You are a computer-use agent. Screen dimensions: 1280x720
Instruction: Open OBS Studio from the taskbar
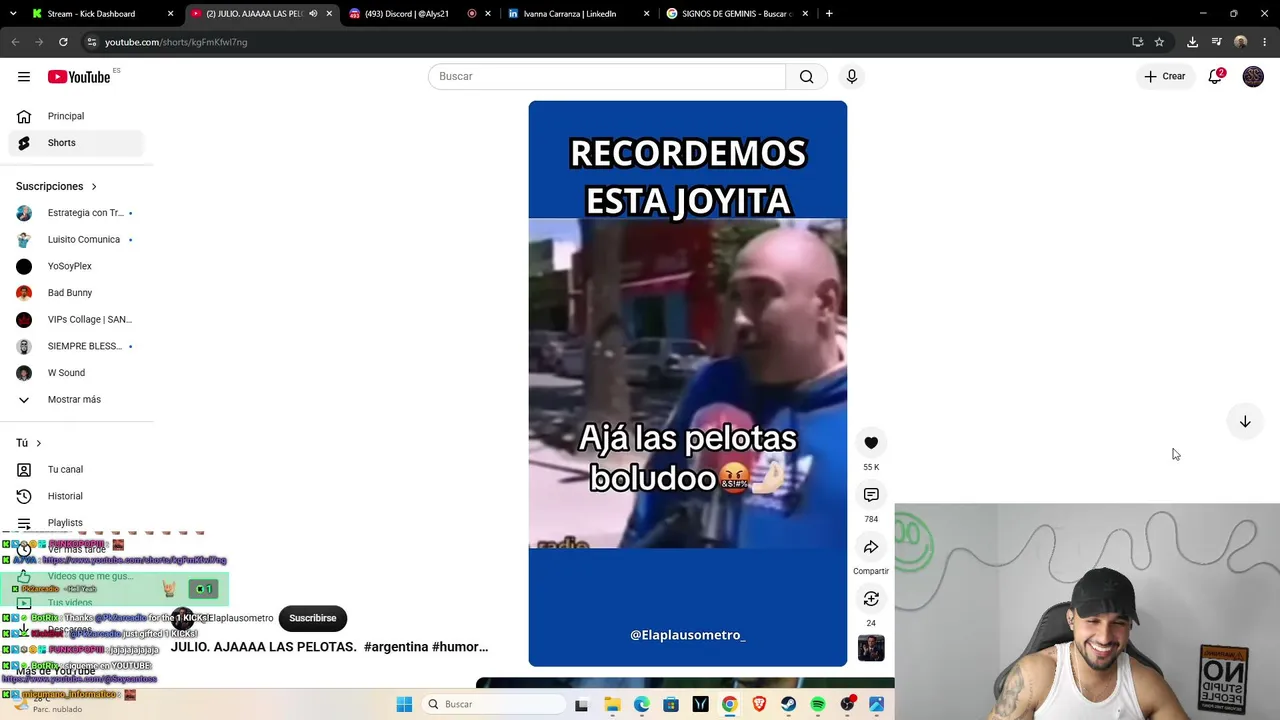coord(847,704)
